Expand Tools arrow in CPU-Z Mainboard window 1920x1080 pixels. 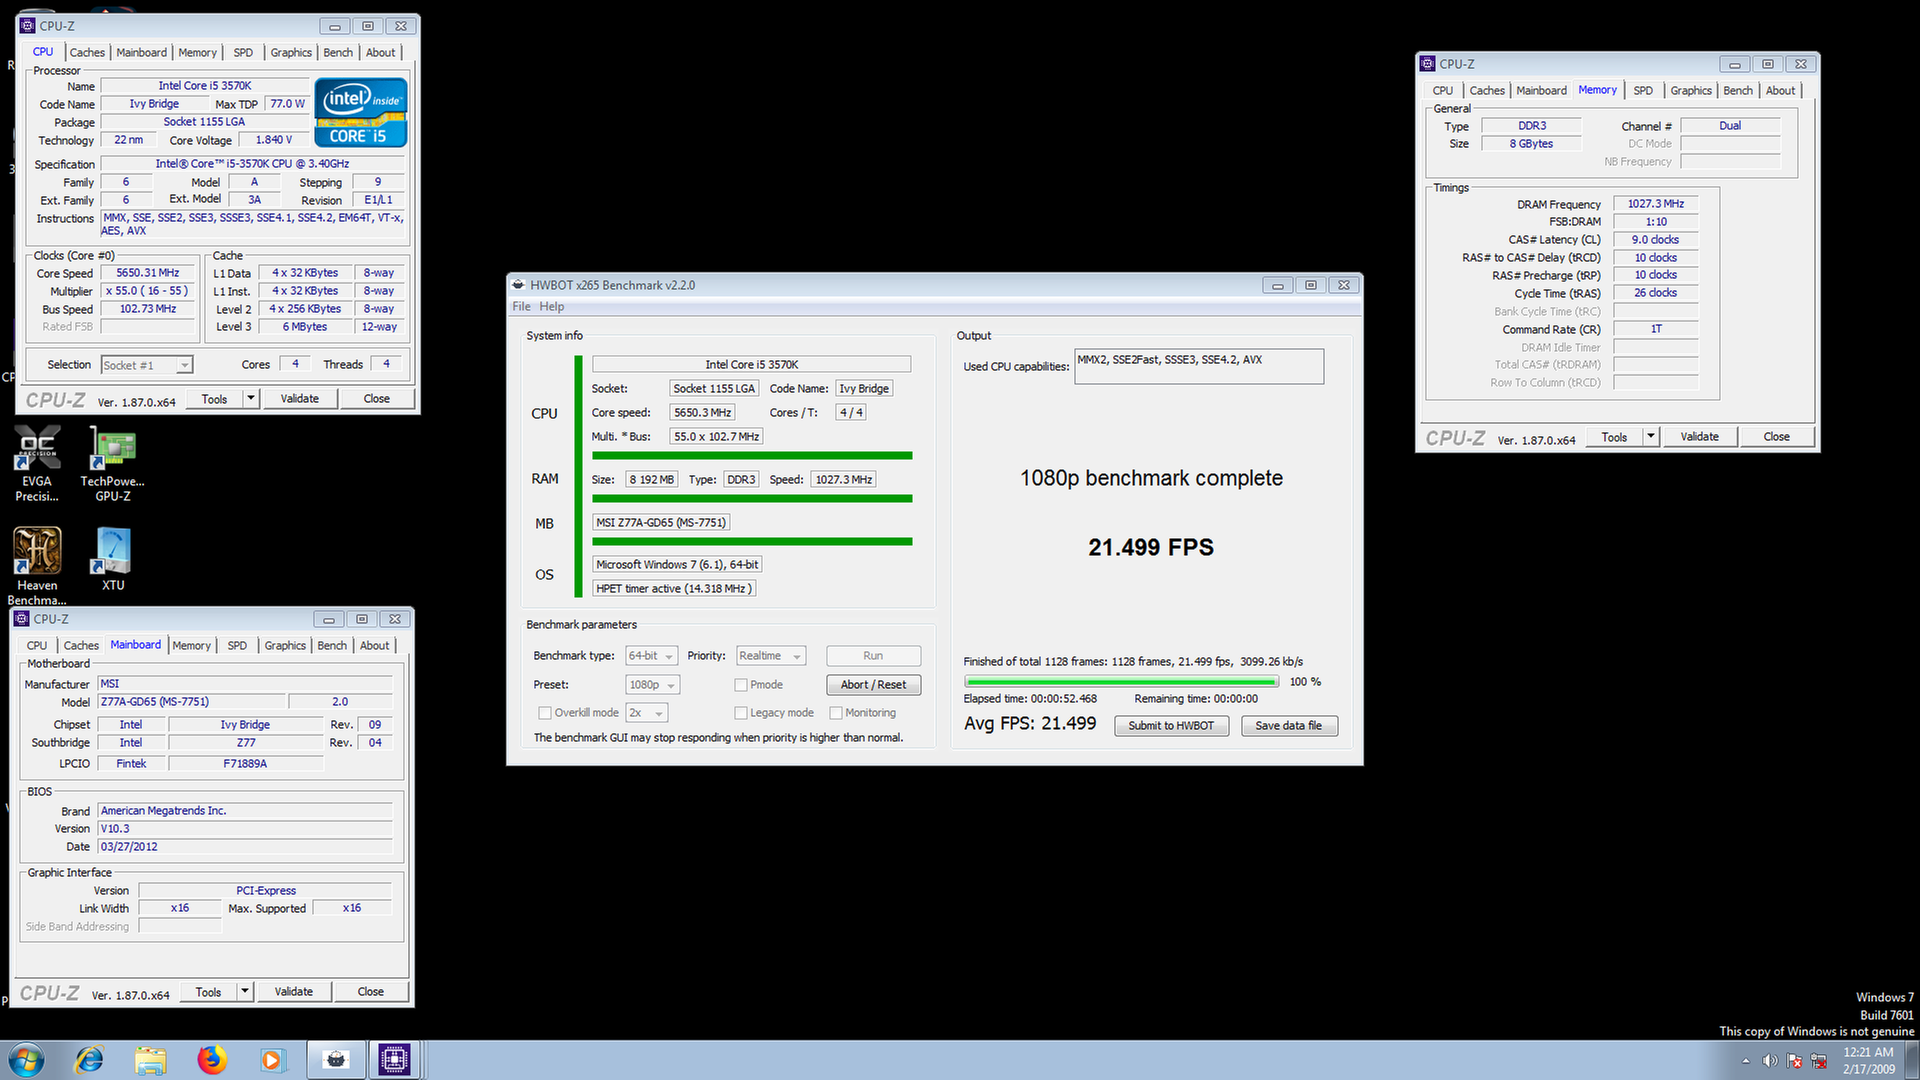[245, 992]
